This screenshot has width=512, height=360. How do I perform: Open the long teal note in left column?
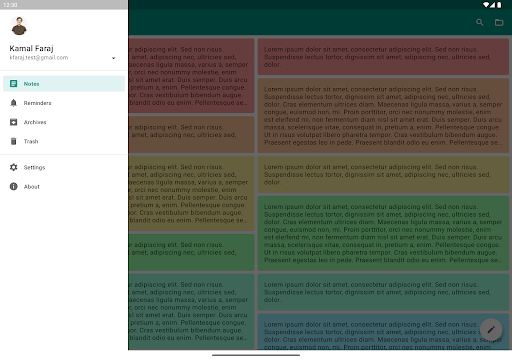click(x=191, y=311)
